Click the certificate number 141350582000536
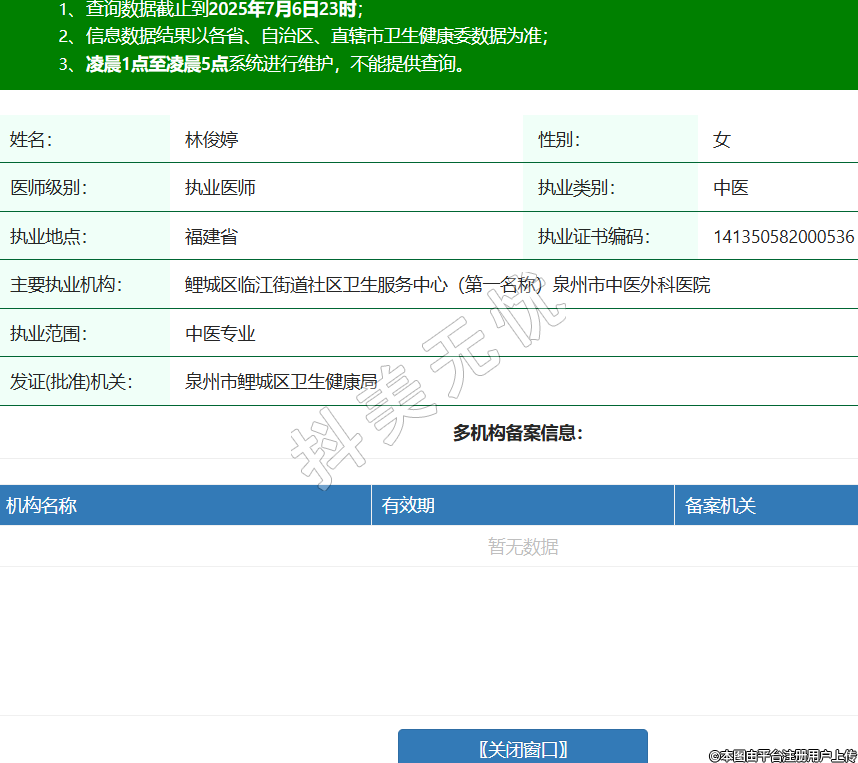This screenshot has height=763, width=858. [783, 237]
